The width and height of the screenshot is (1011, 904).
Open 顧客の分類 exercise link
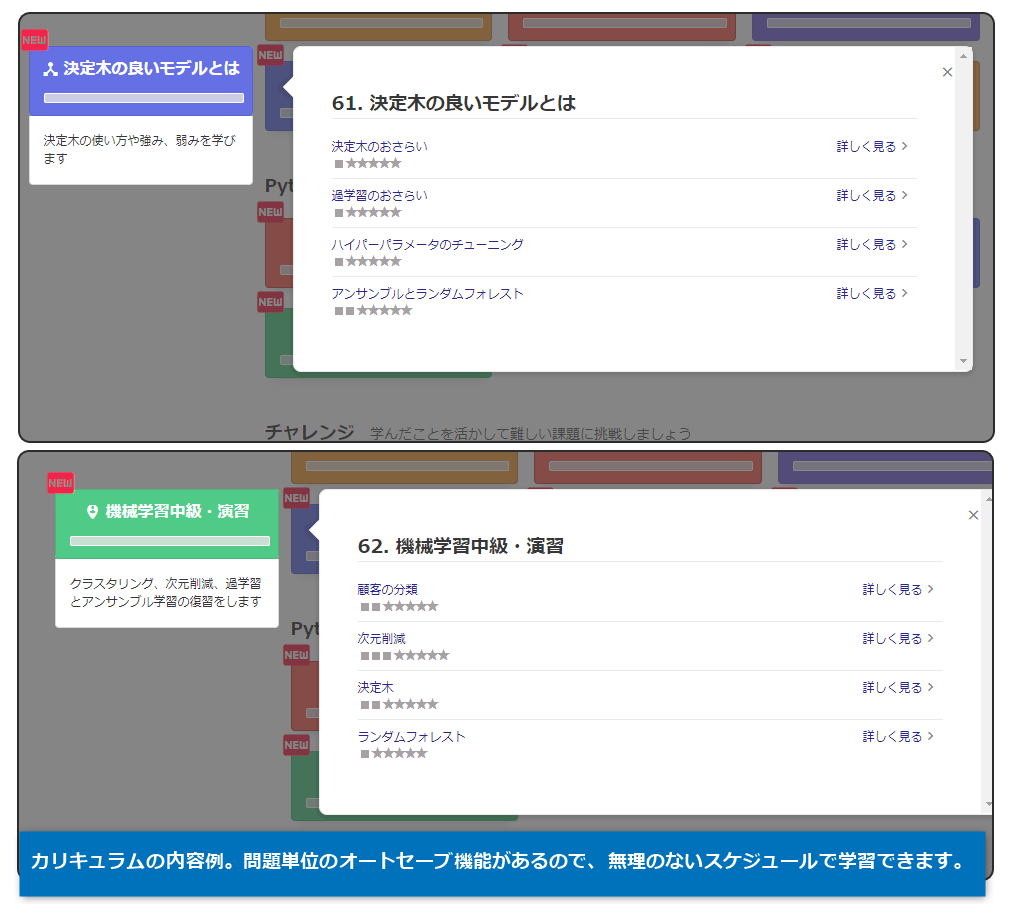(x=388, y=589)
